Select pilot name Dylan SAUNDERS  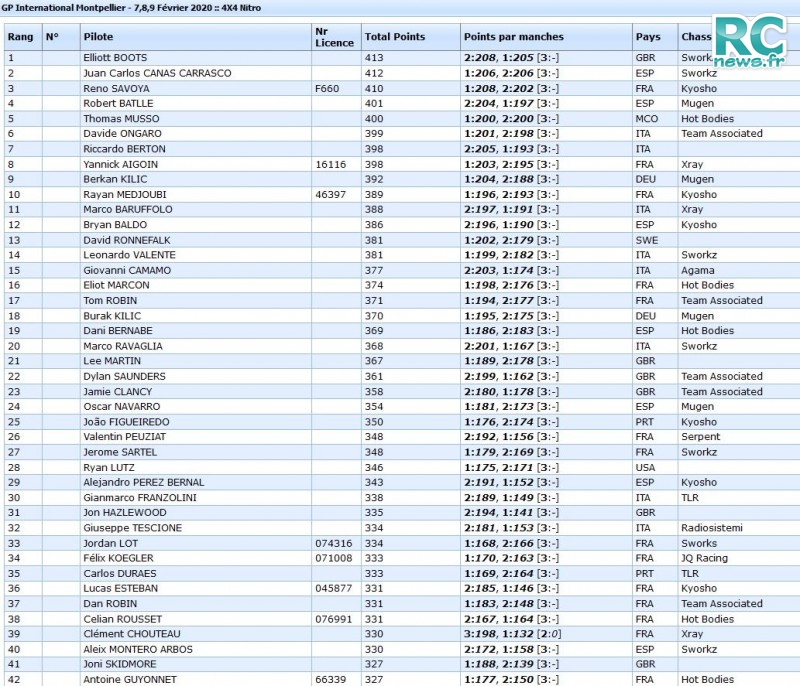pos(124,376)
